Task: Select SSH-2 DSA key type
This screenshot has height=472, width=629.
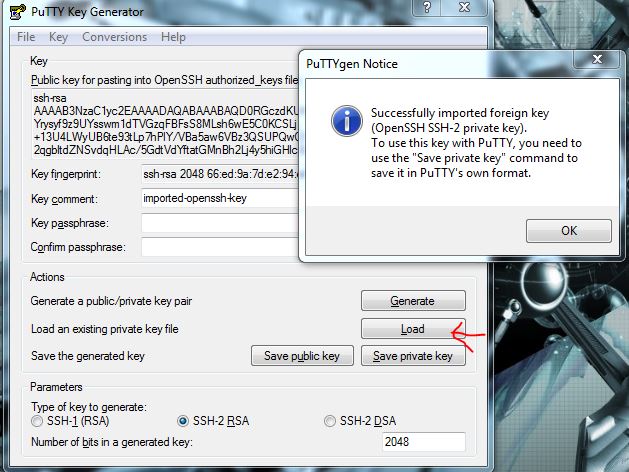Action: coord(360,421)
